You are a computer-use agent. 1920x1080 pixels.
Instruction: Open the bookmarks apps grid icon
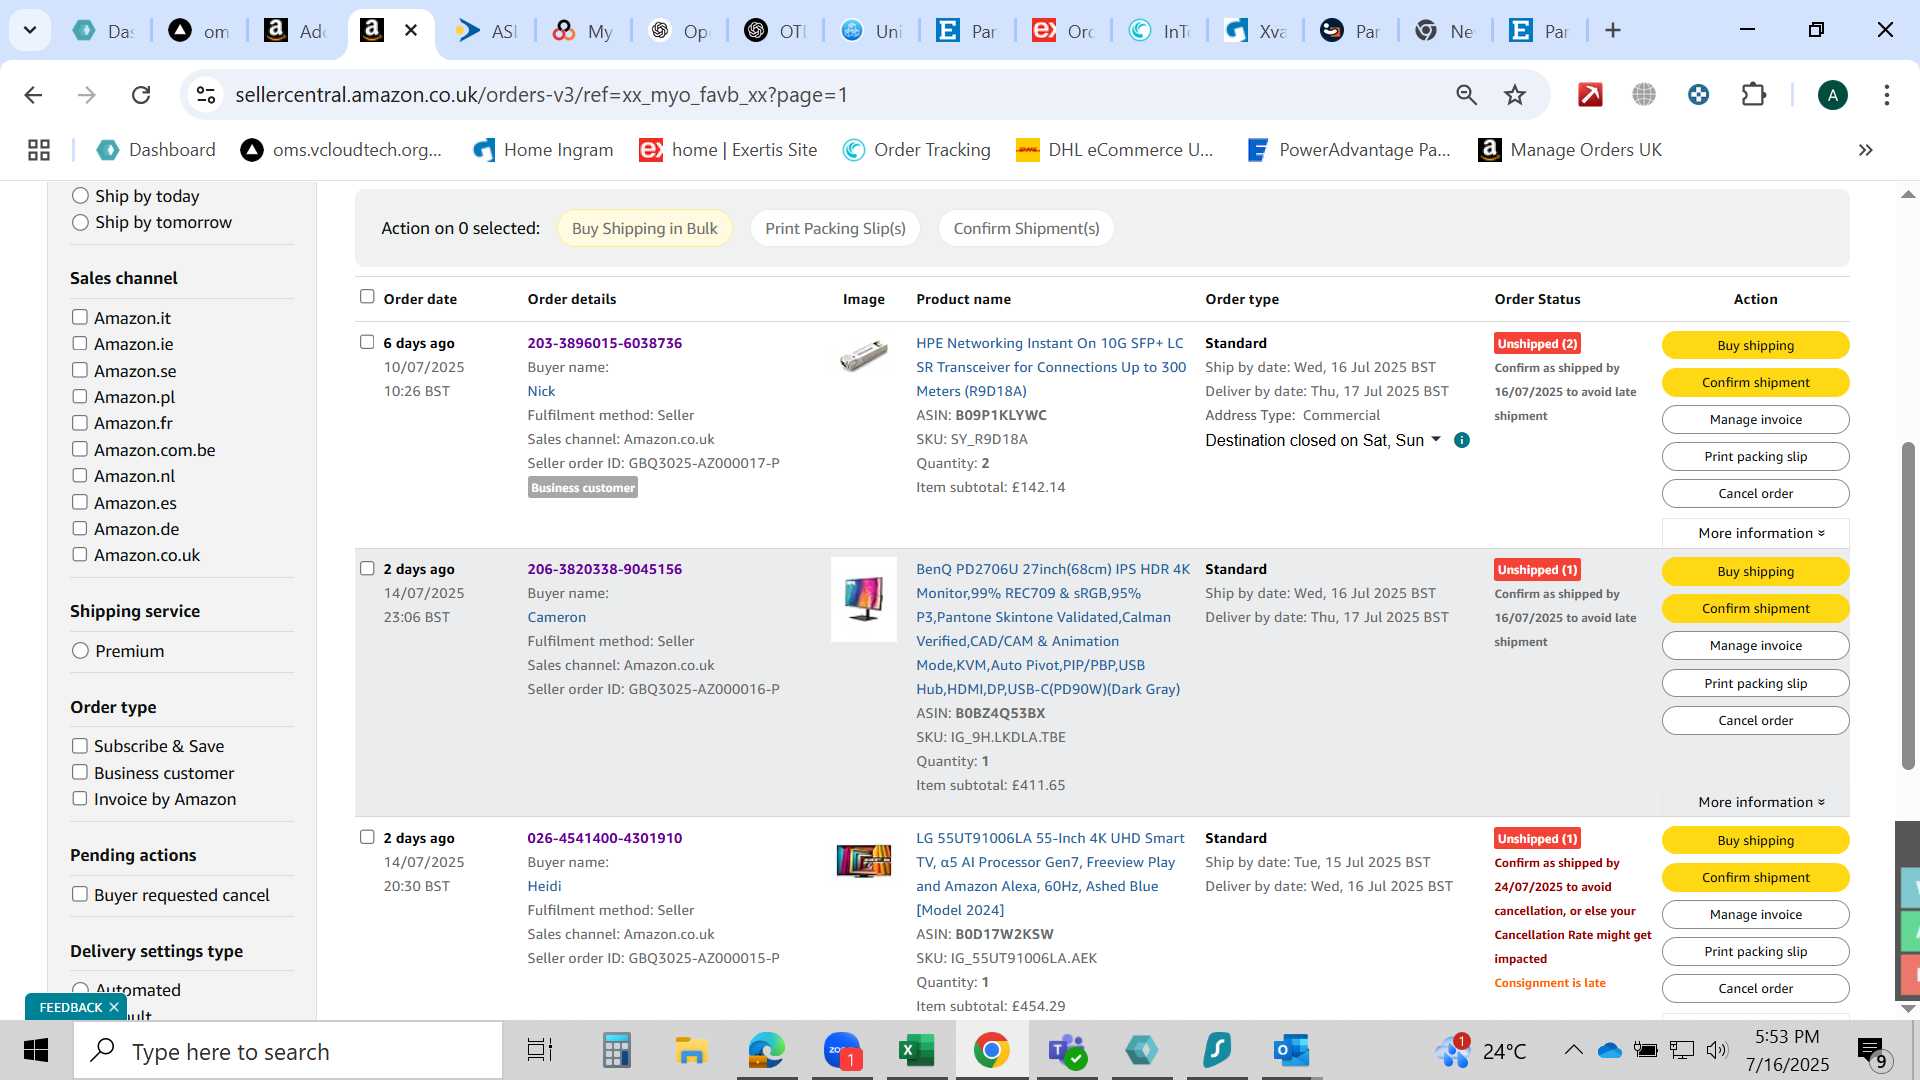(39, 150)
